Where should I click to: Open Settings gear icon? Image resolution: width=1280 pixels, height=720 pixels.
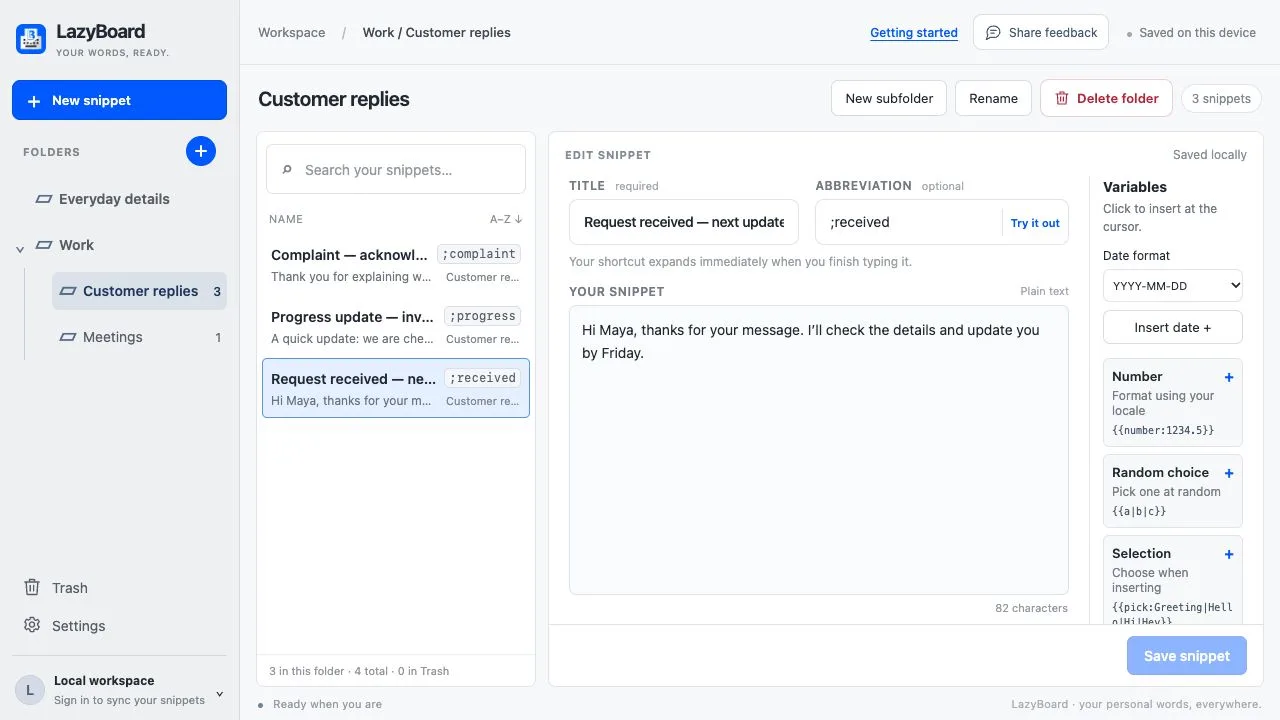tap(32, 625)
